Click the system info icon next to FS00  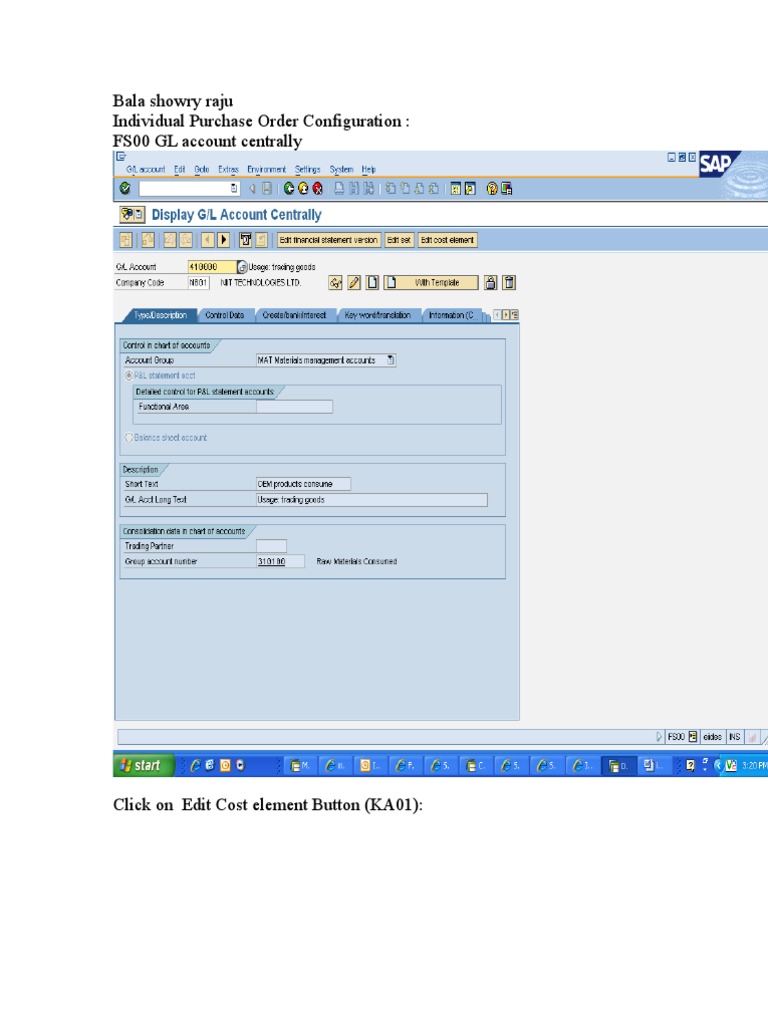point(693,737)
